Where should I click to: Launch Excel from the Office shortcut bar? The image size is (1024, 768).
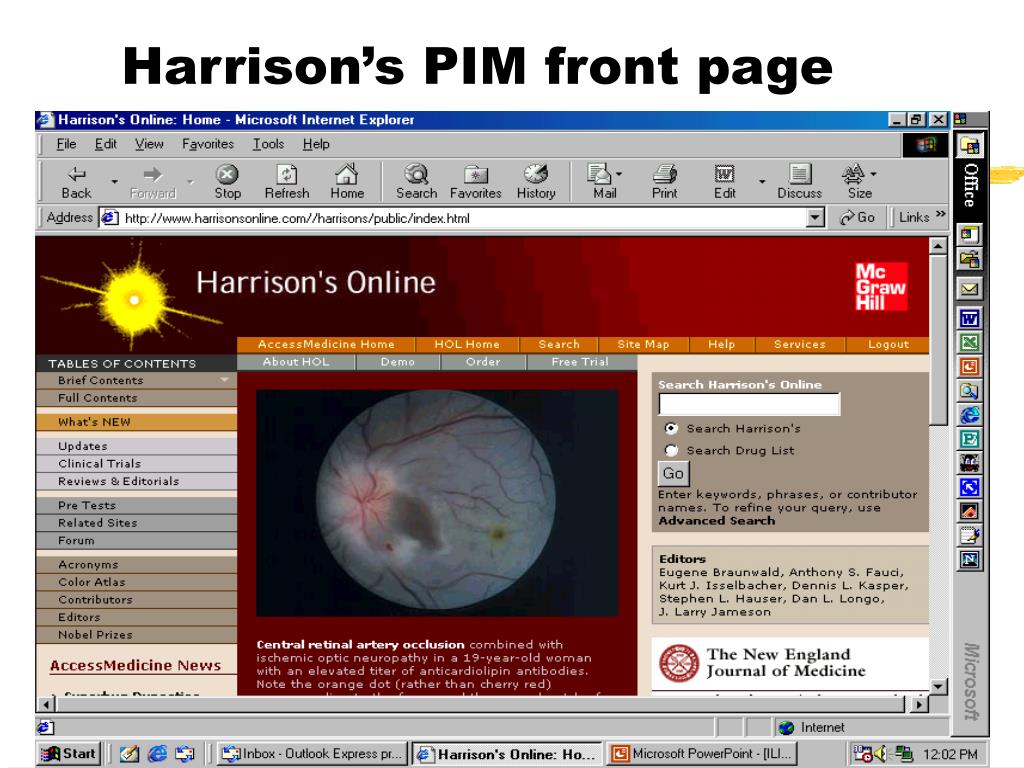tap(970, 342)
